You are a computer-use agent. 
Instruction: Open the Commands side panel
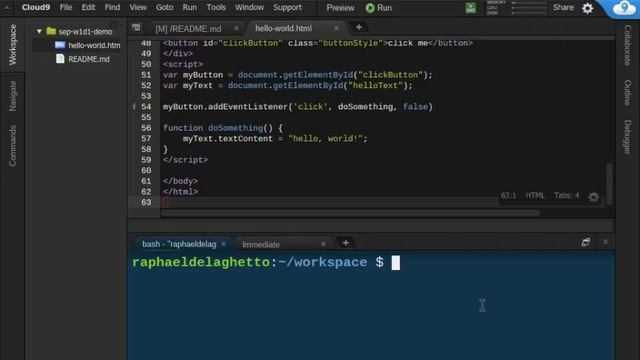pyautogui.click(x=13, y=146)
